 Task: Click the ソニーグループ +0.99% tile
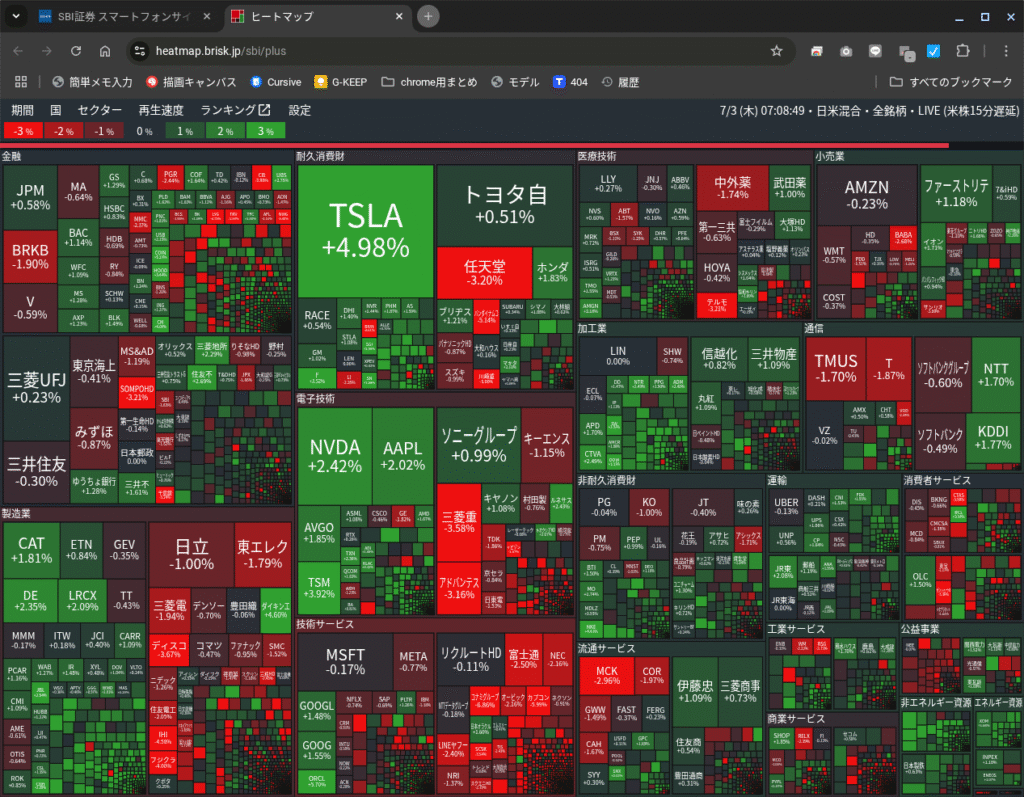pyautogui.click(x=479, y=446)
